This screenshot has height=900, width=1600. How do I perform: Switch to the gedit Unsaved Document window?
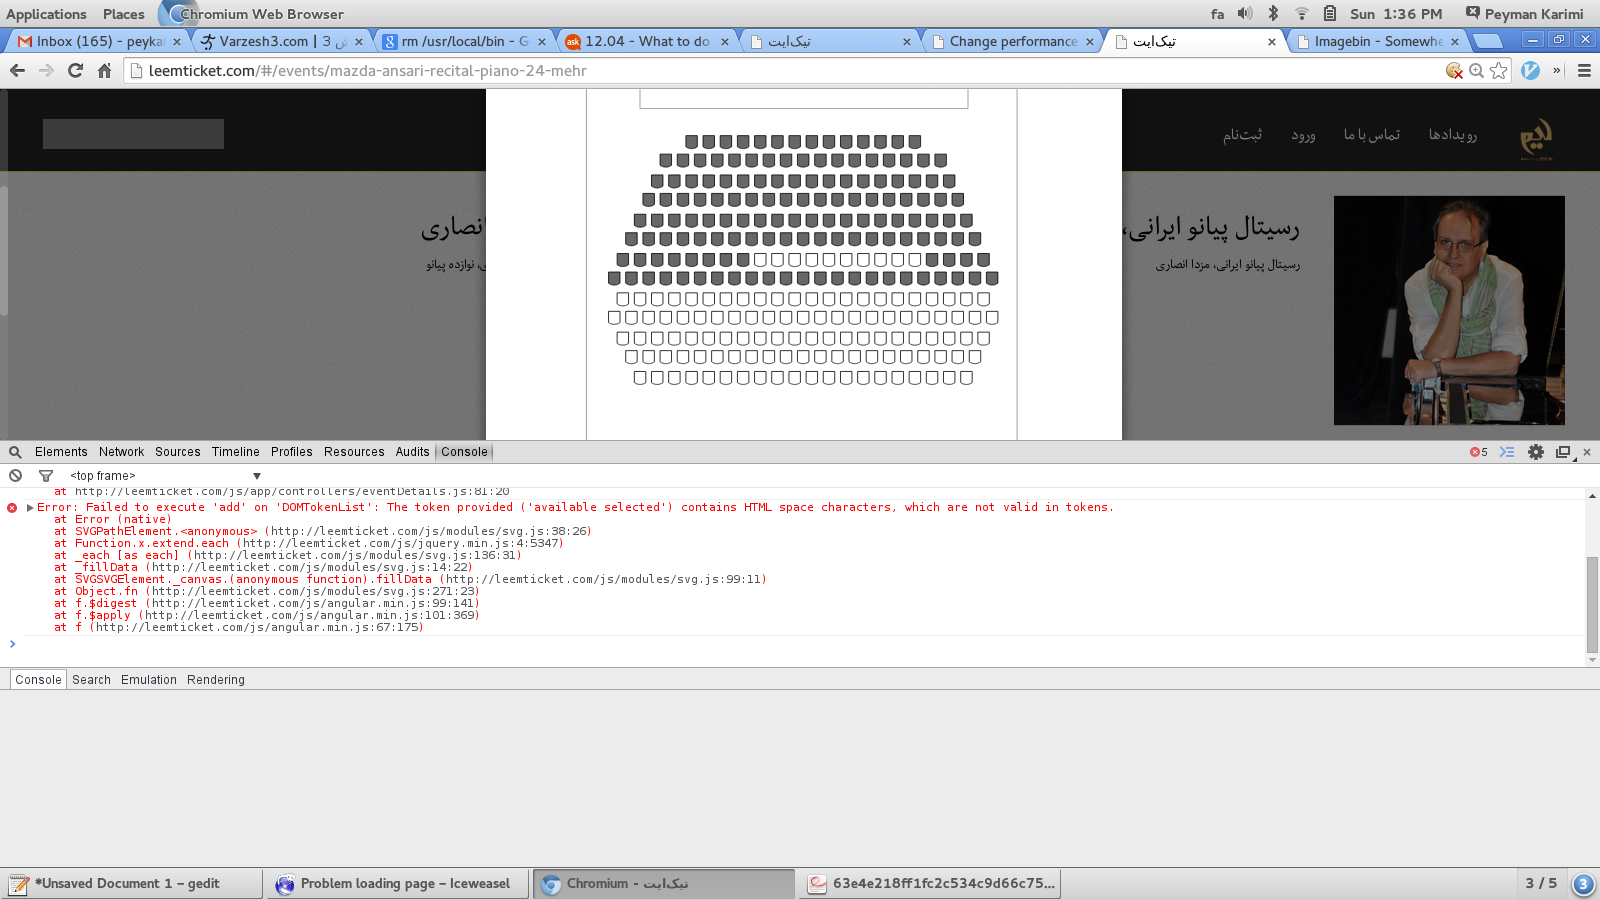[x=133, y=884]
